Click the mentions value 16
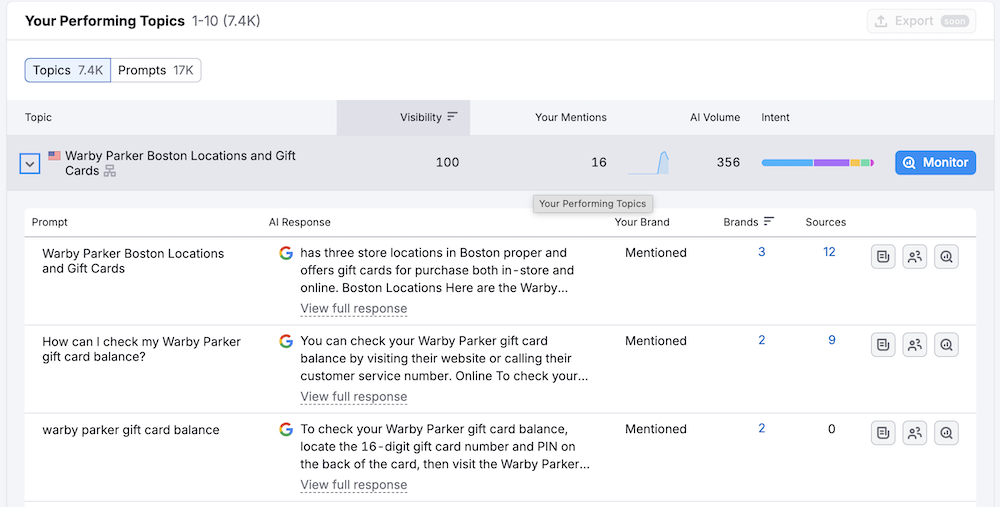1000x507 pixels. click(x=599, y=162)
